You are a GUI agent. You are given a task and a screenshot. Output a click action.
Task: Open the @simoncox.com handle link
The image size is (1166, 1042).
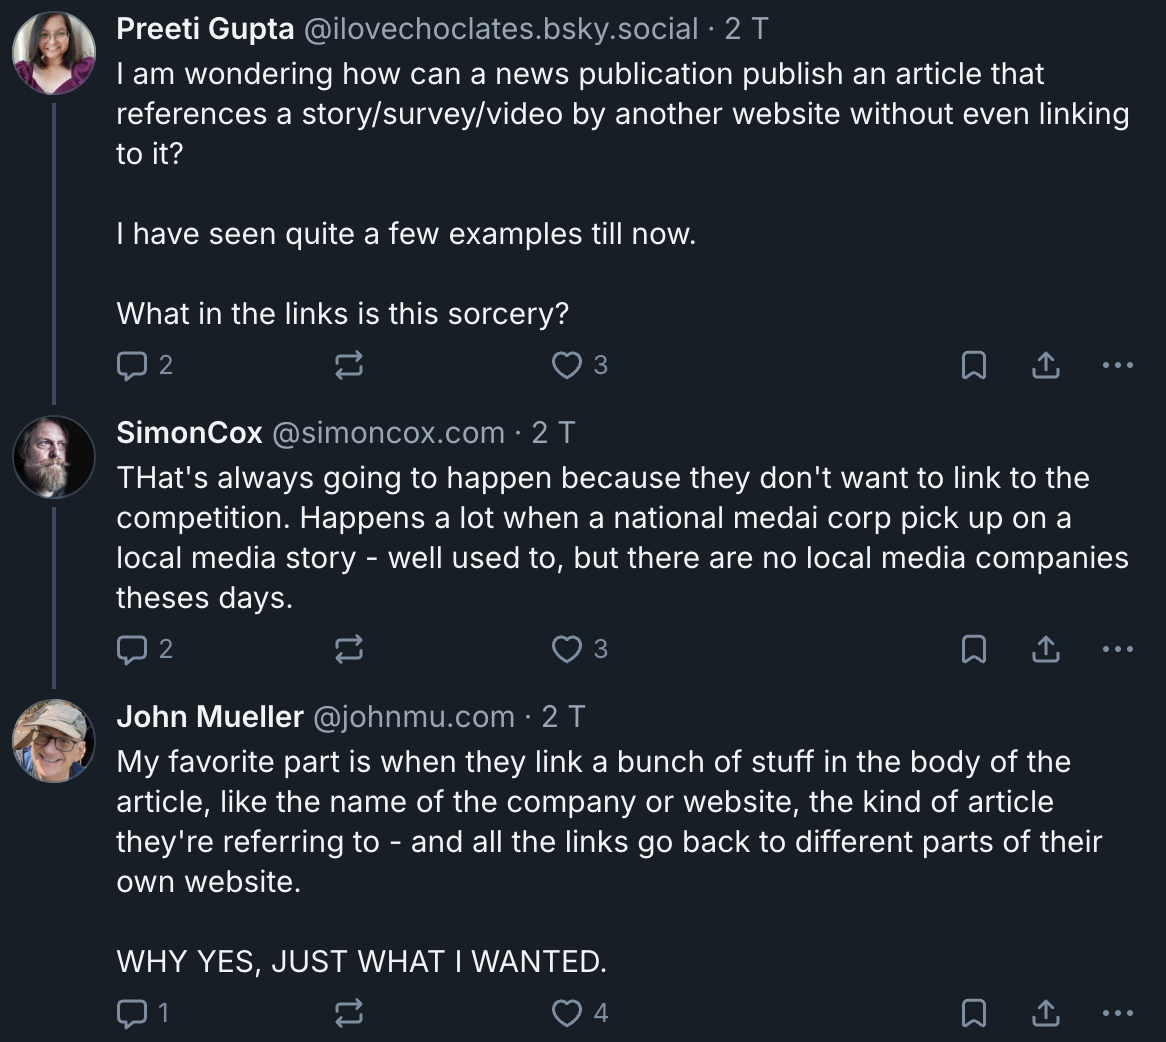pyautogui.click(x=388, y=433)
